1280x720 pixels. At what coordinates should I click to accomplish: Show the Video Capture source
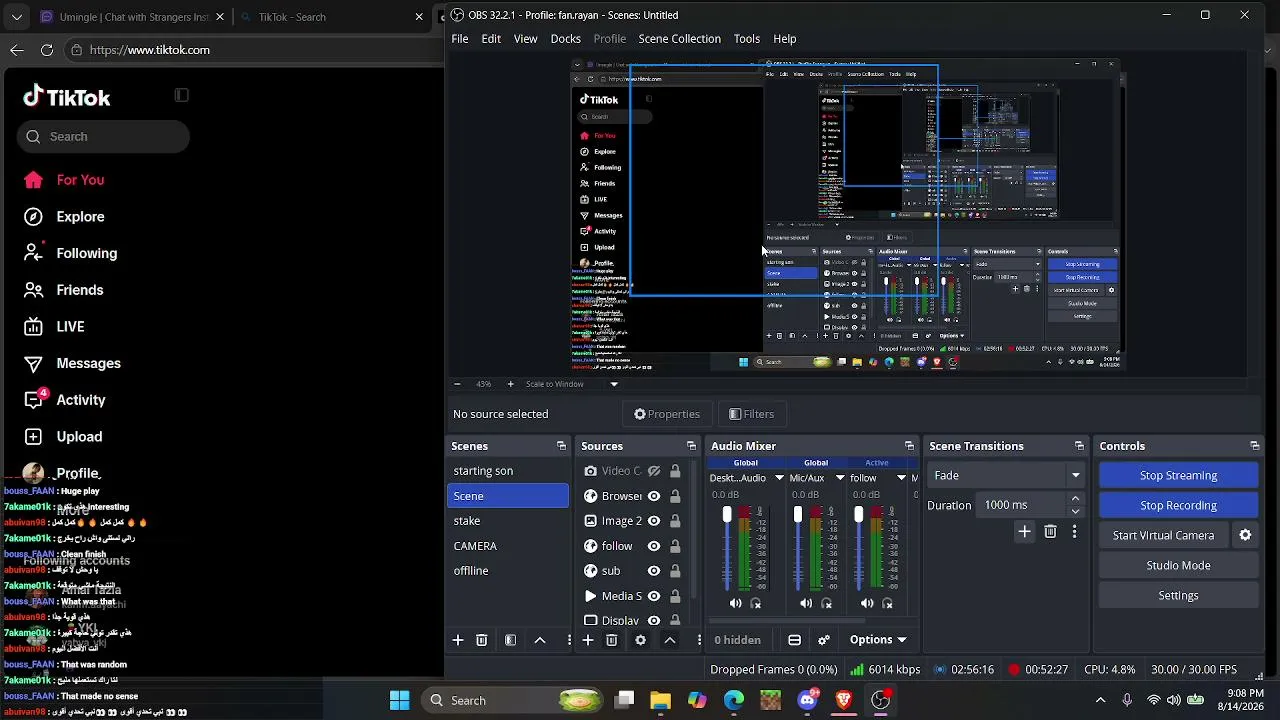[654, 471]
